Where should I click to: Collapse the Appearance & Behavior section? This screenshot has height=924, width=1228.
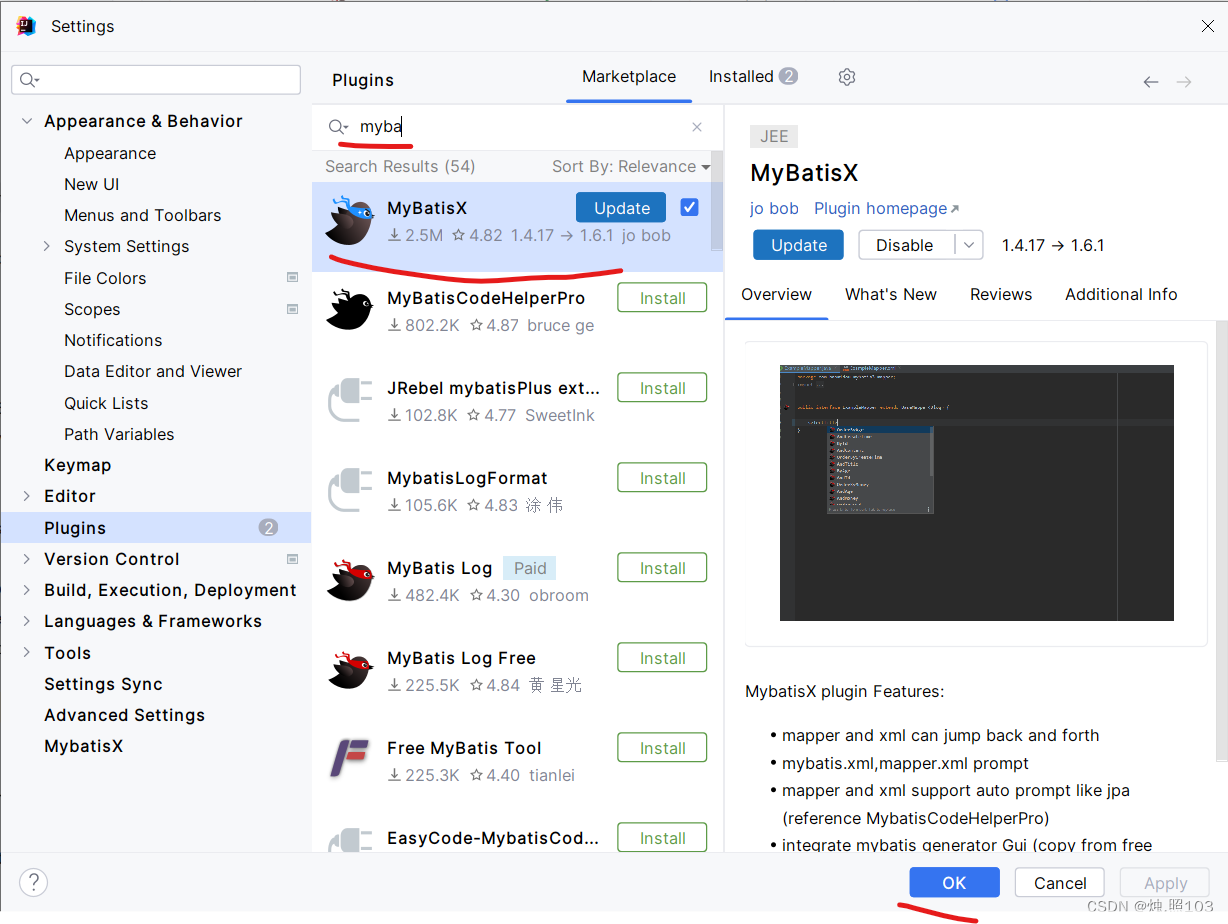(26, 121)
